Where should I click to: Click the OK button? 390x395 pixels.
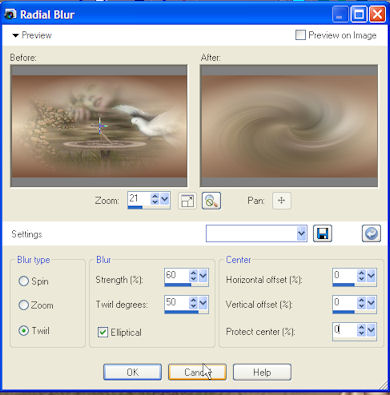[132, 372]
